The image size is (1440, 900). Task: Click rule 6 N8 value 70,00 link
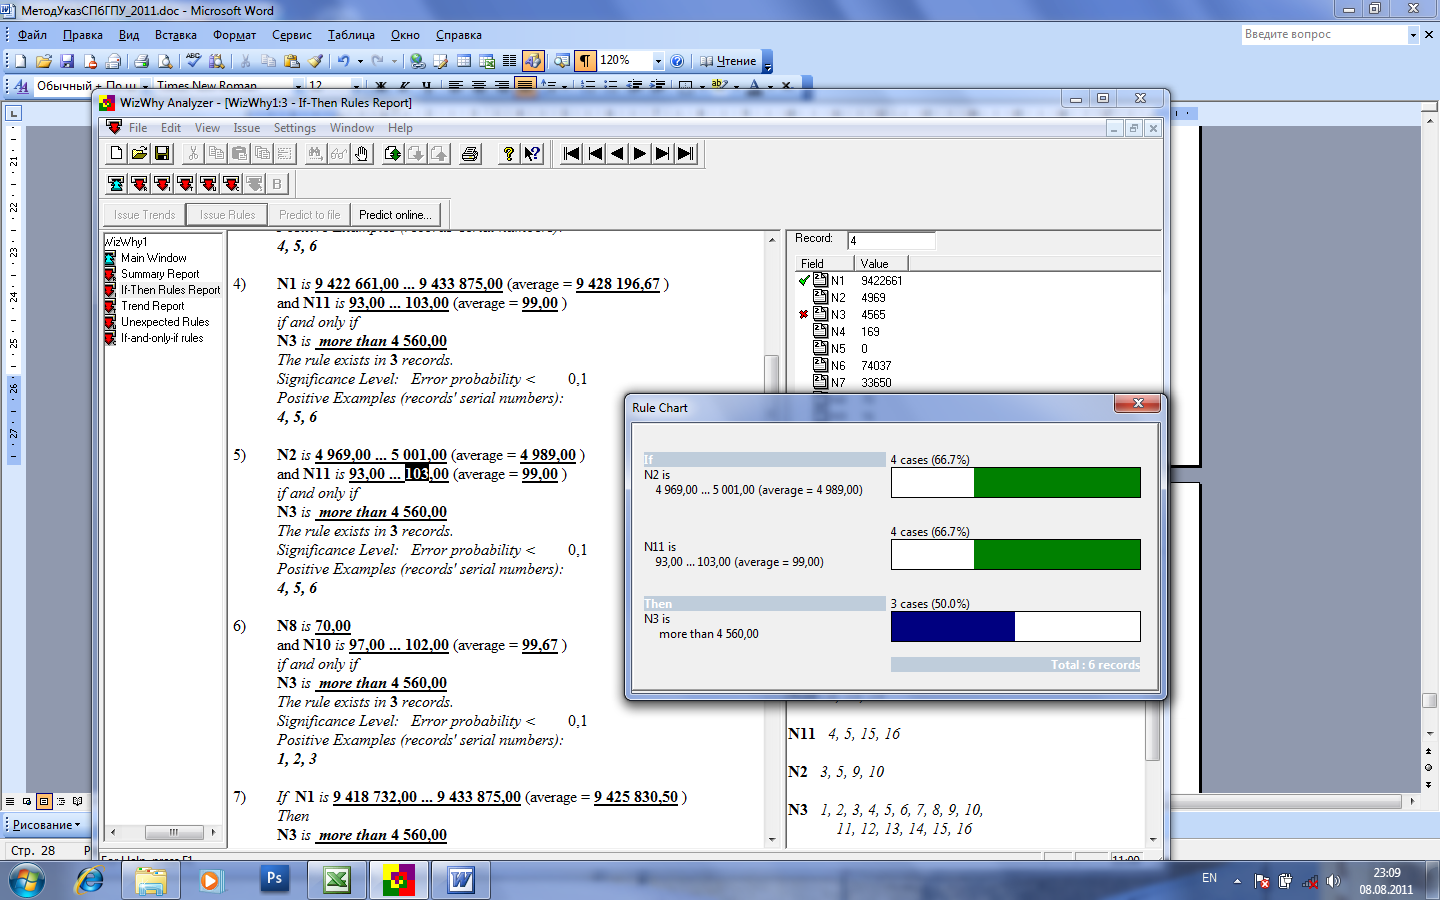(x=333, y=626)
